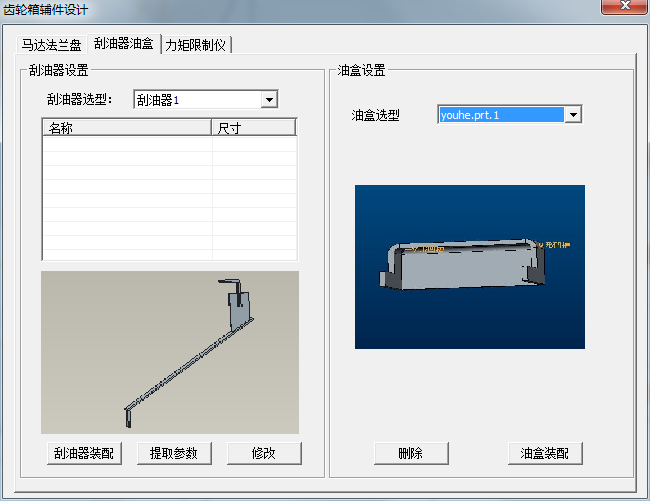The image size is (650, 501).
Task: Open the 力矩限制仪 tab
Action: pos(197,46)
